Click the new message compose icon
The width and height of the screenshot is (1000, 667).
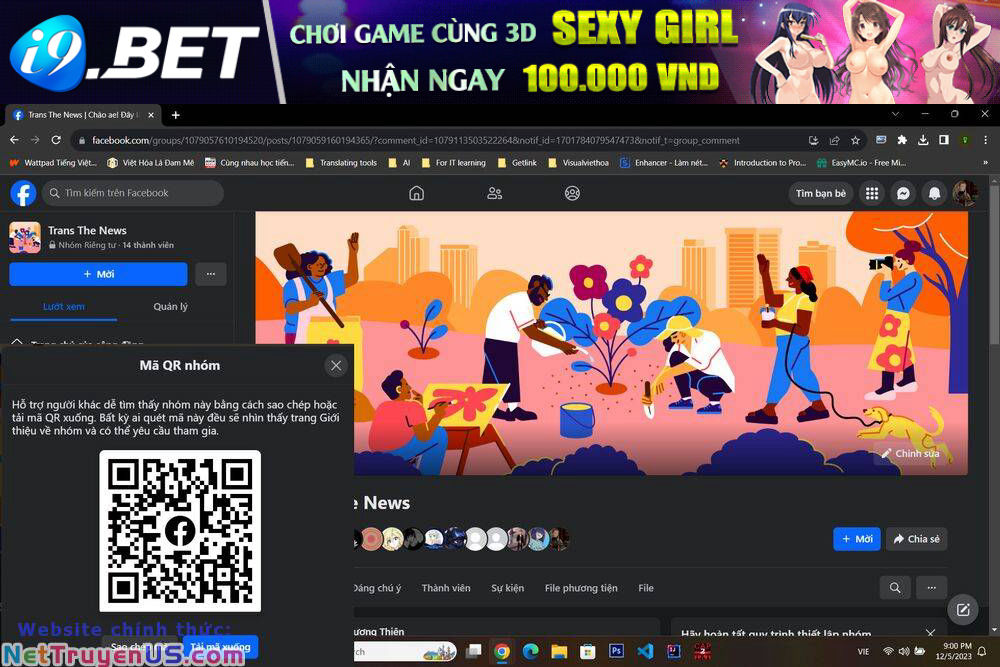[963, 609]
